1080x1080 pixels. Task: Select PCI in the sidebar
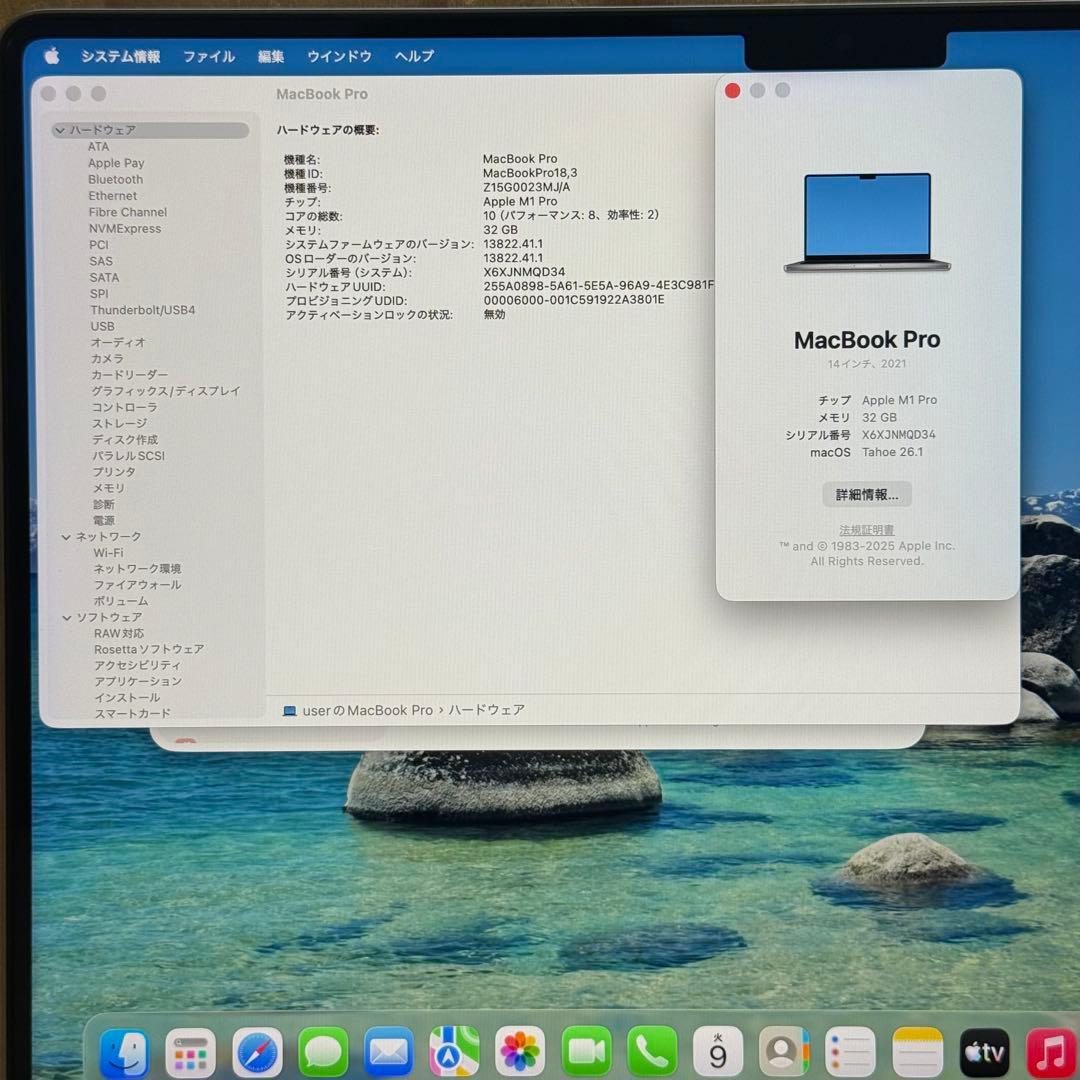(98, 245)
